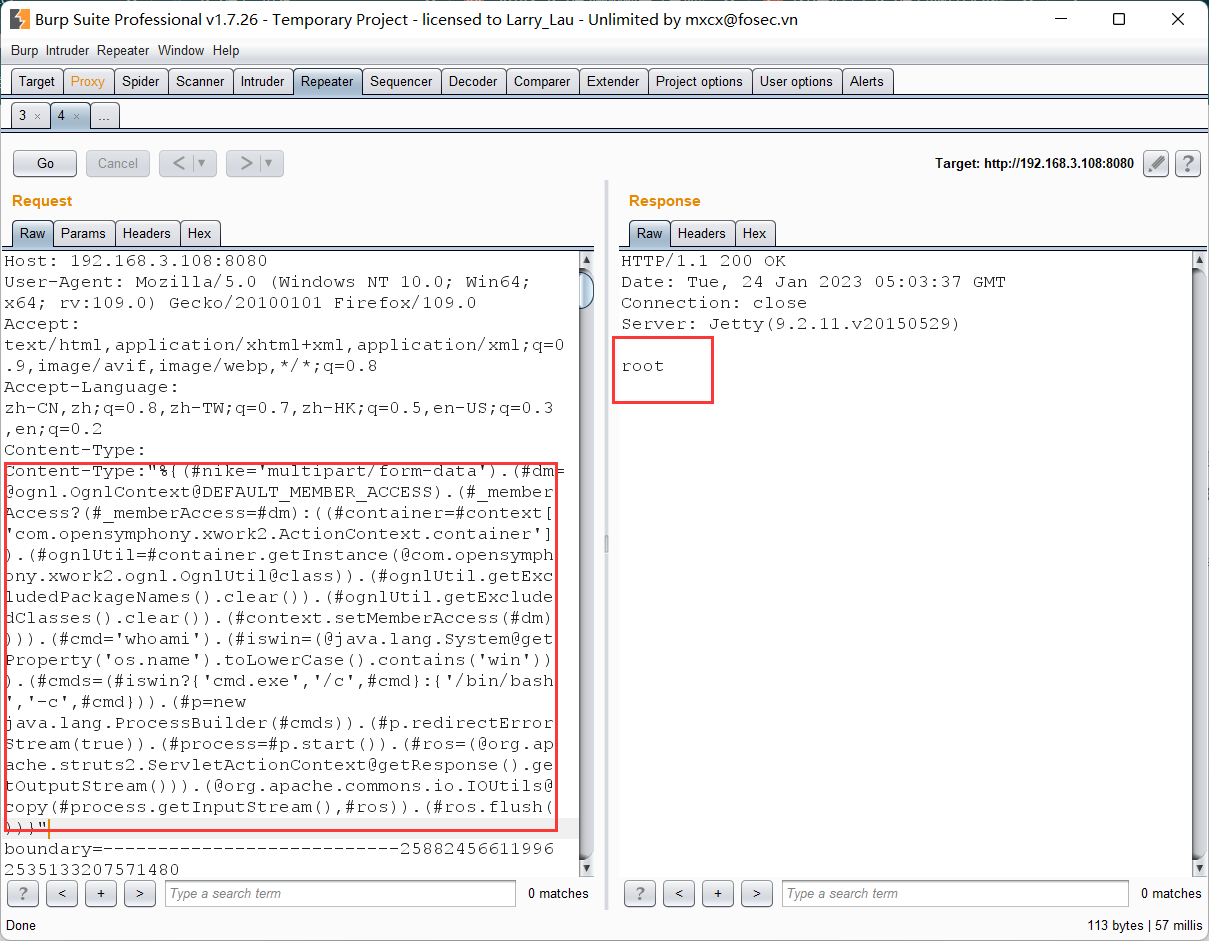Select the request Hex tab

200,233
